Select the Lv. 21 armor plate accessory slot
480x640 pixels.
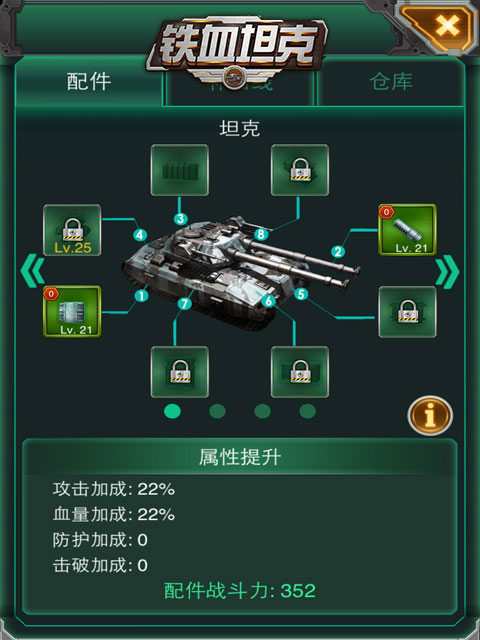pos(72,311)
